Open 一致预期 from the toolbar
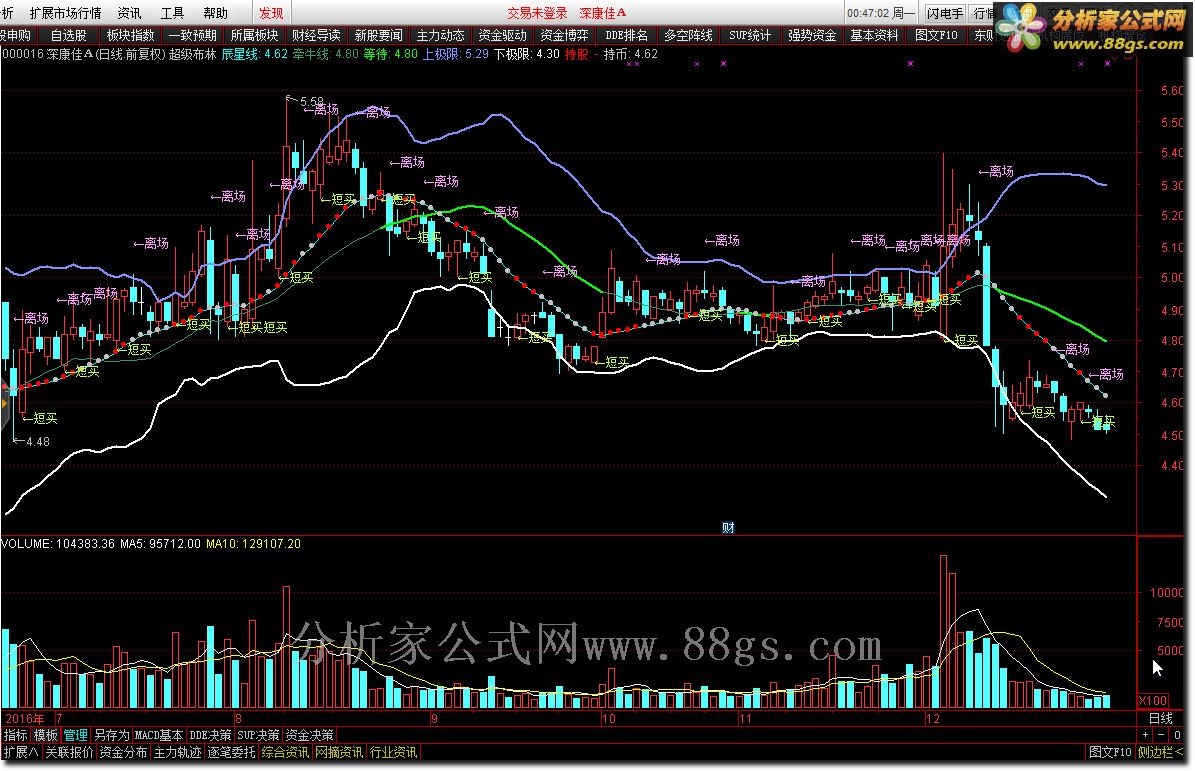 (x=193, y=35)
